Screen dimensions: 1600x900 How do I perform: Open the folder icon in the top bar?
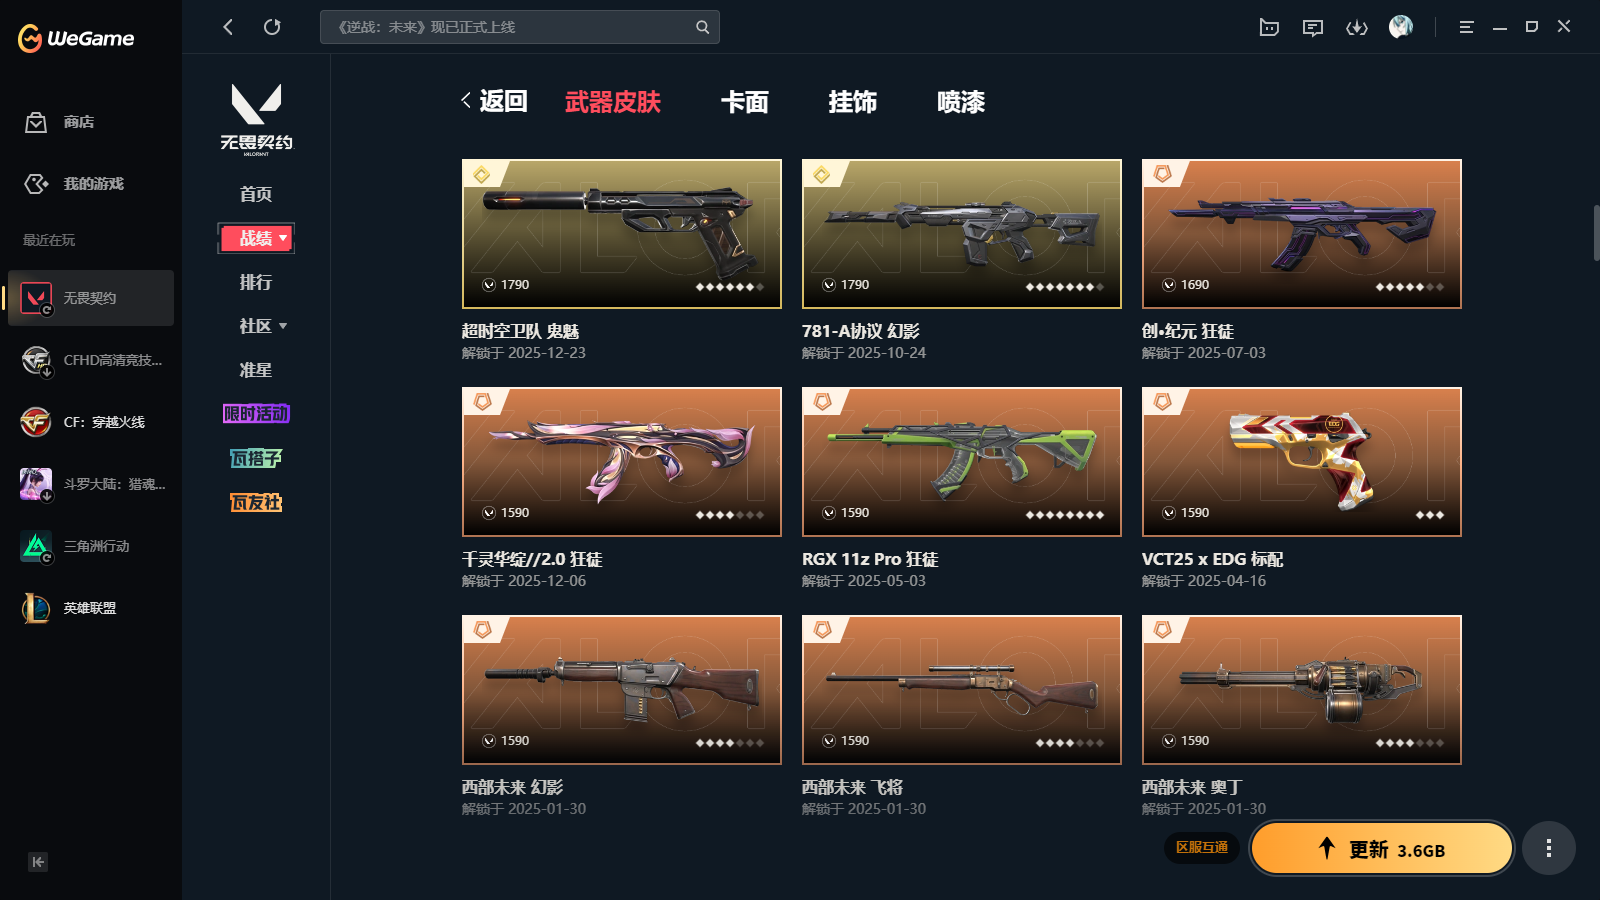(1269, 27)
